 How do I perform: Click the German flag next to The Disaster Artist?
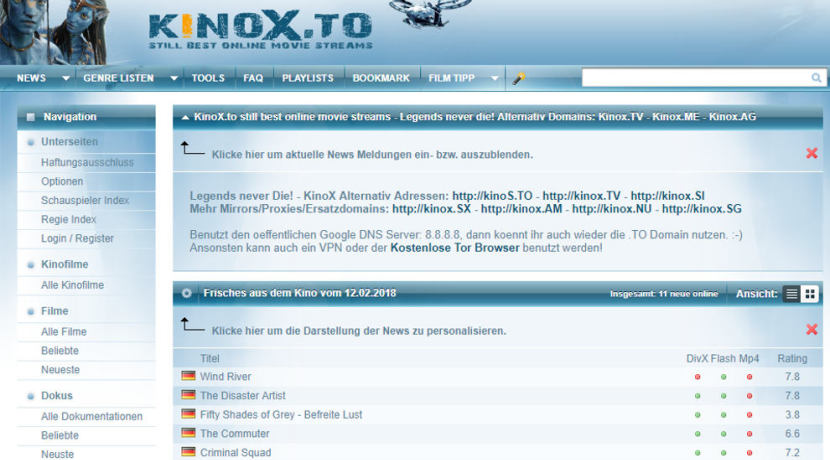188,395
